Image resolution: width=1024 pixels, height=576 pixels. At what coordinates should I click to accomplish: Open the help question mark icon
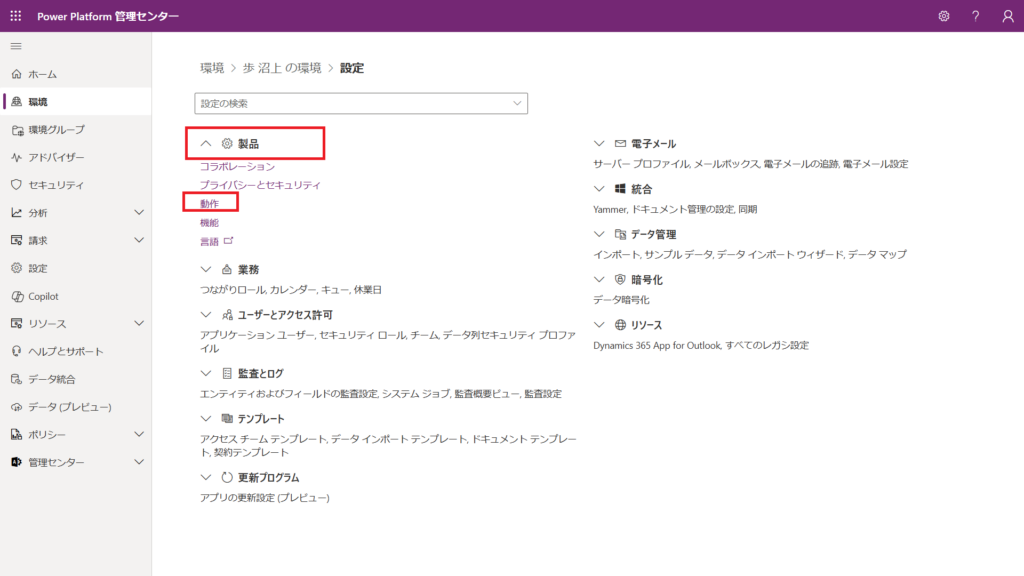pos(976,16)
